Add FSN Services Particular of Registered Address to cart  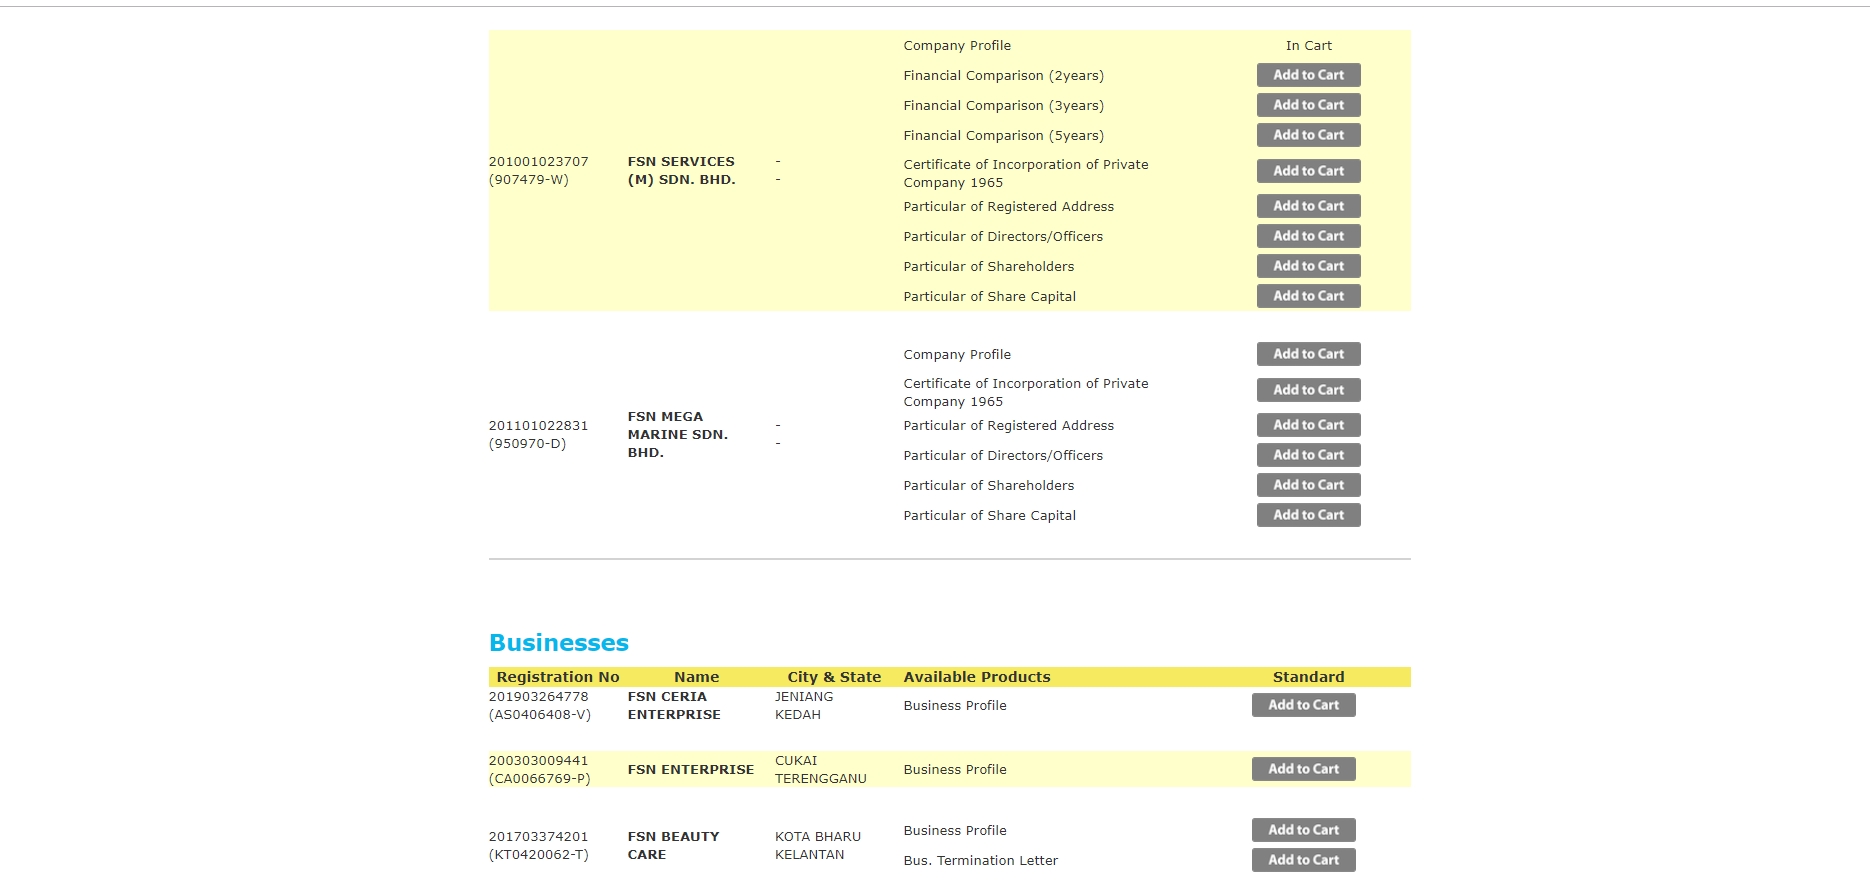click(1308, 206)
